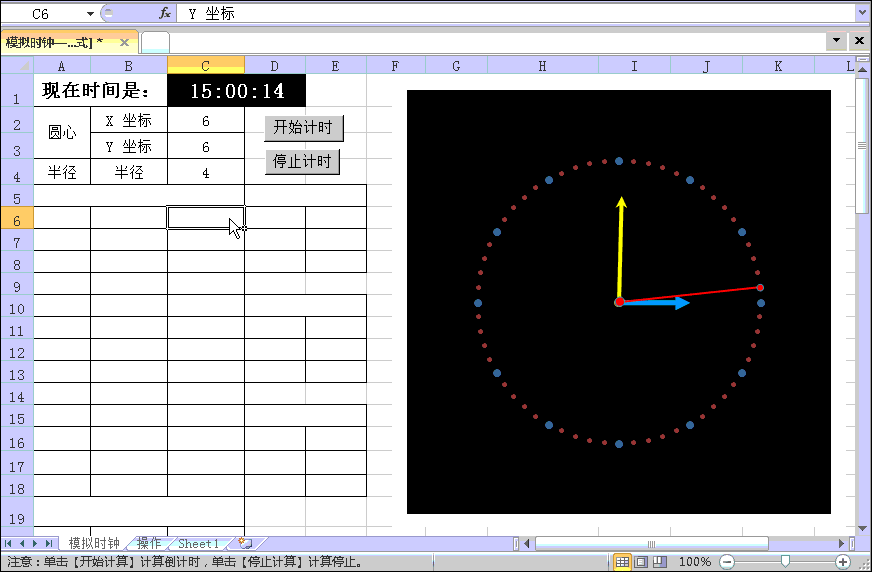Switch to Page Layout view icon
872x572 pixels.
pyautogui.click(x=641, y=561)
